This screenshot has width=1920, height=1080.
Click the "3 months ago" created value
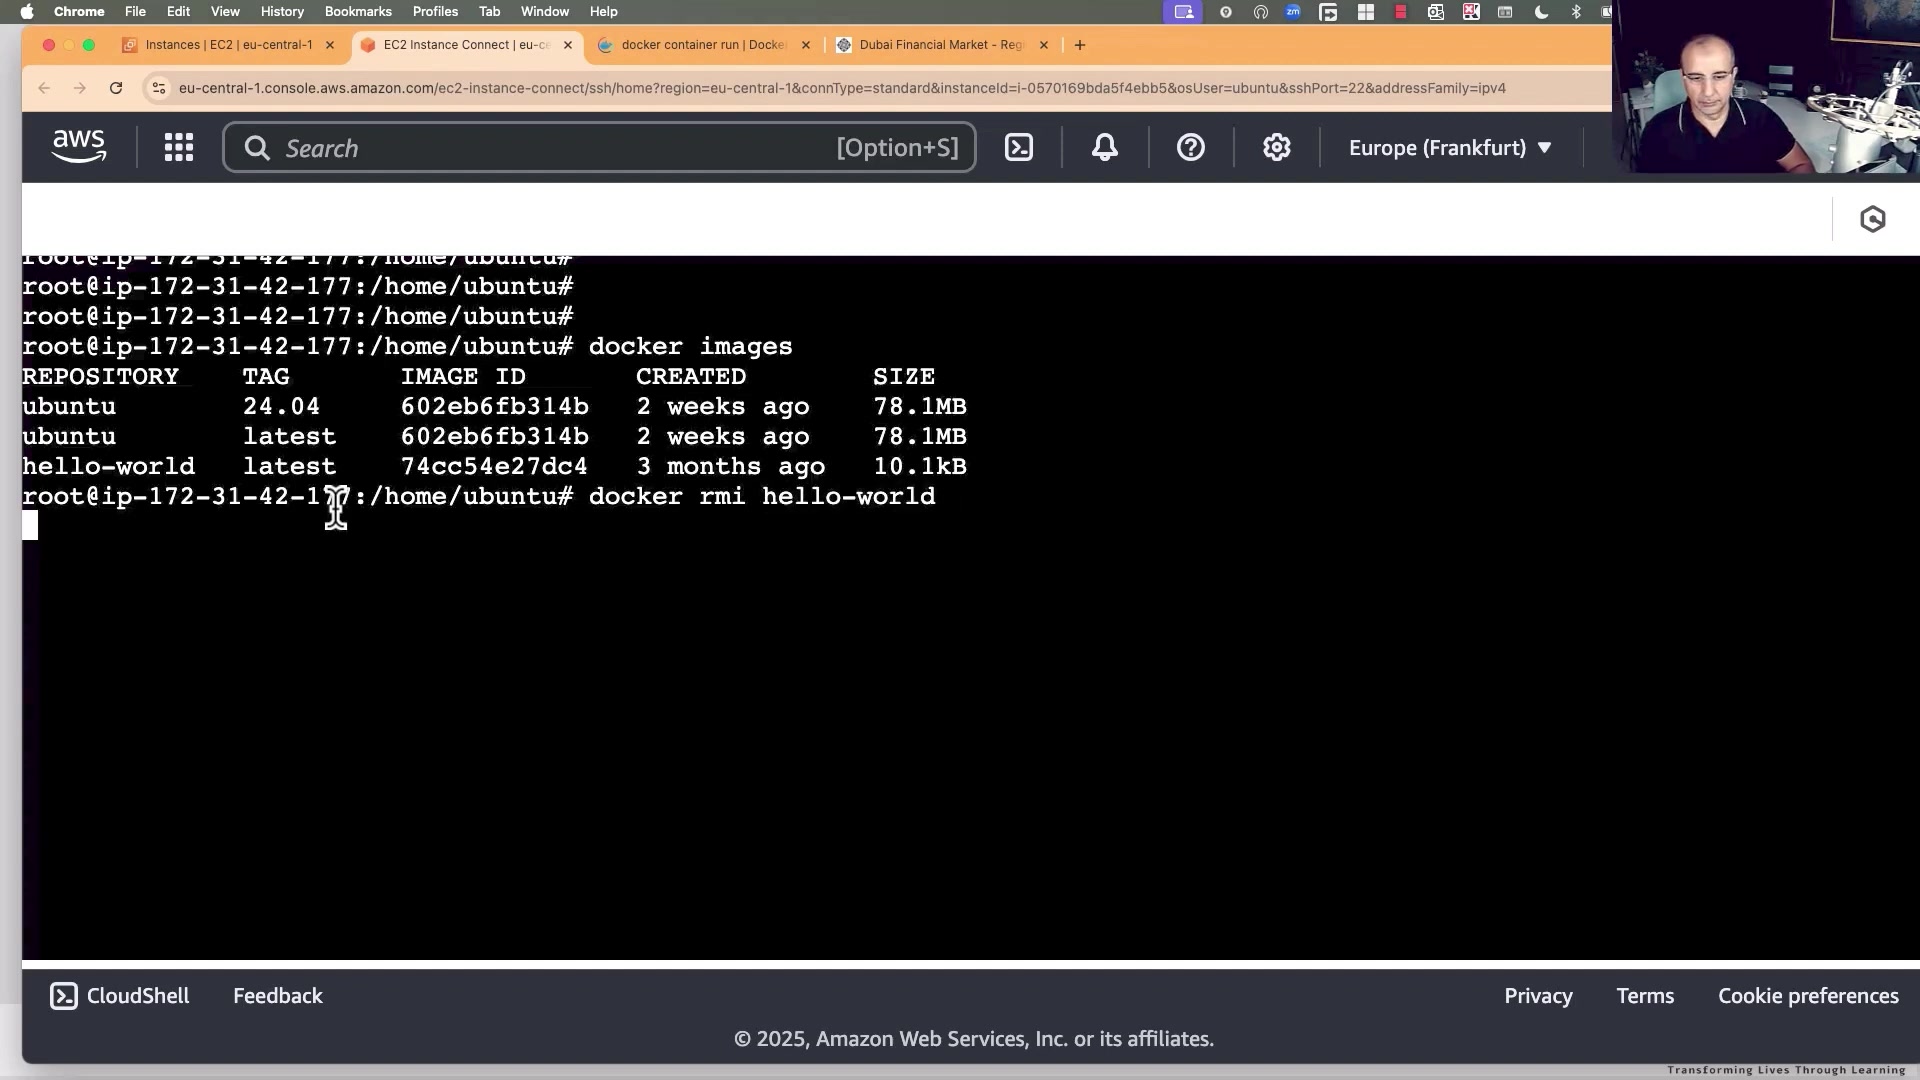click(x=730, y=467)
